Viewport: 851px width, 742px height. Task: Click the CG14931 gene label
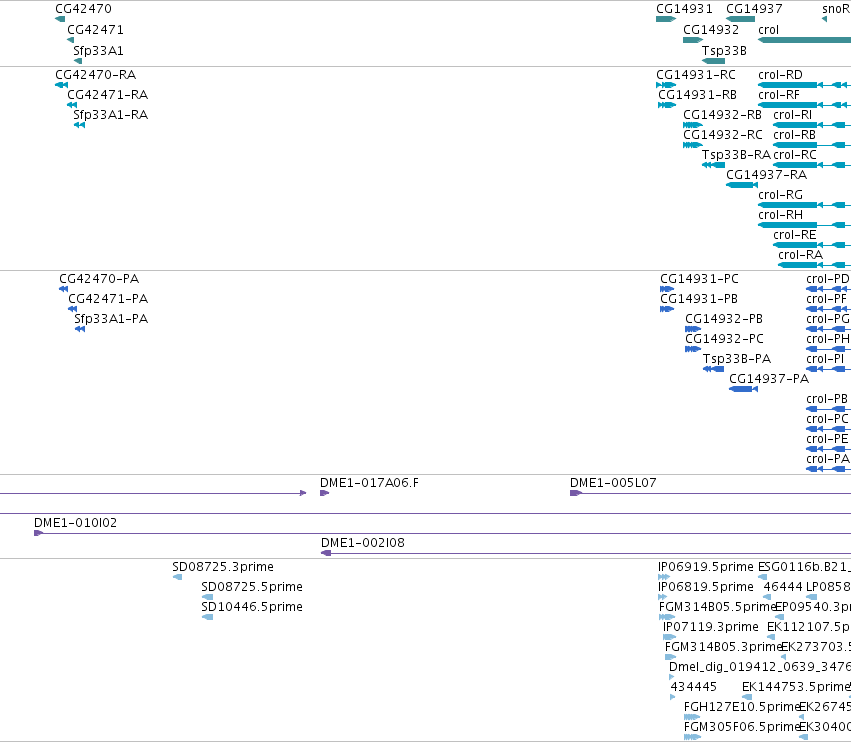(684, 9)
